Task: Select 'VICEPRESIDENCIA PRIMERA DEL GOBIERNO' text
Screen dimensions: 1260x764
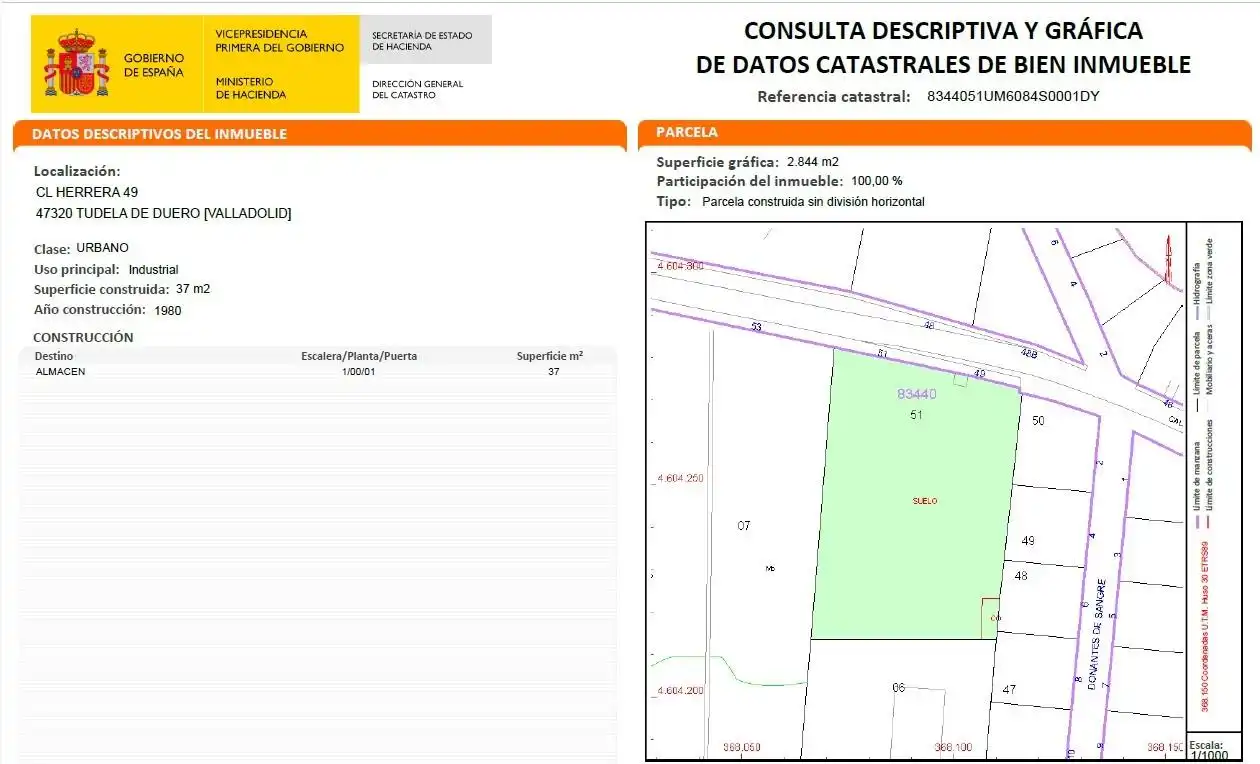Action: pos(279,41)
